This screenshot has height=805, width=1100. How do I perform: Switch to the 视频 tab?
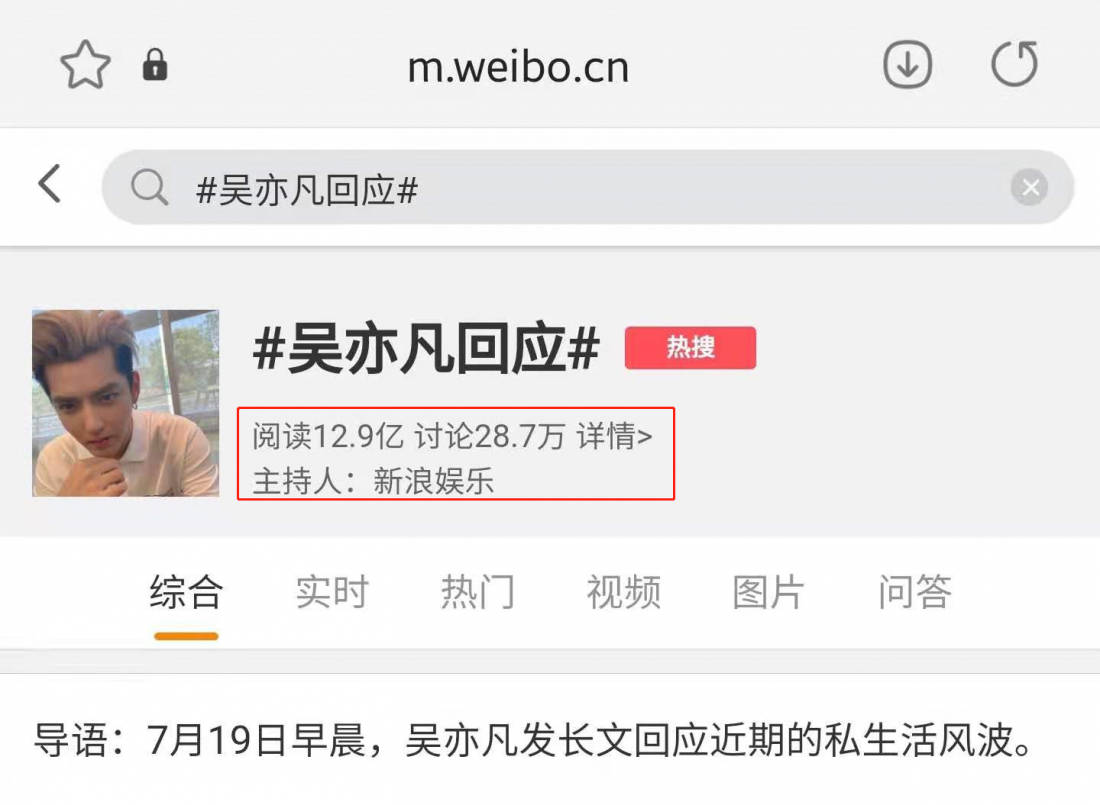[624, 592]
